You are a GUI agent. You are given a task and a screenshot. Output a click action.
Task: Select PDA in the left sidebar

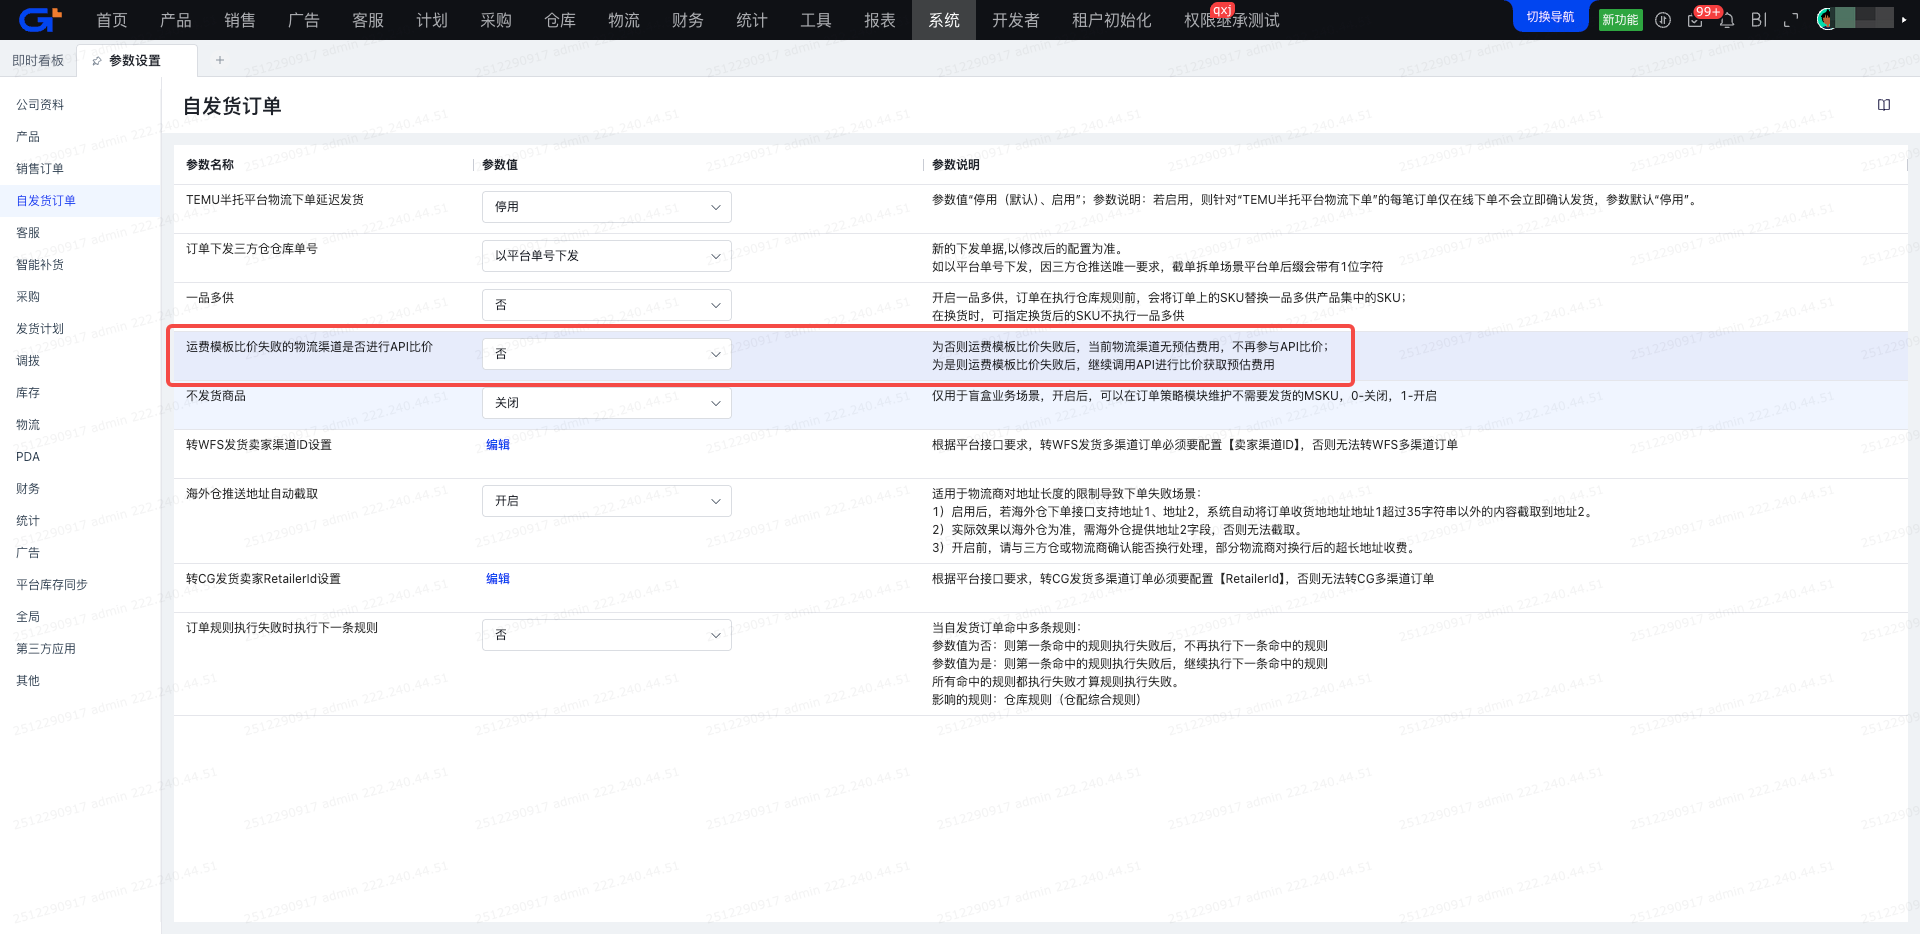tap(80, 457)
